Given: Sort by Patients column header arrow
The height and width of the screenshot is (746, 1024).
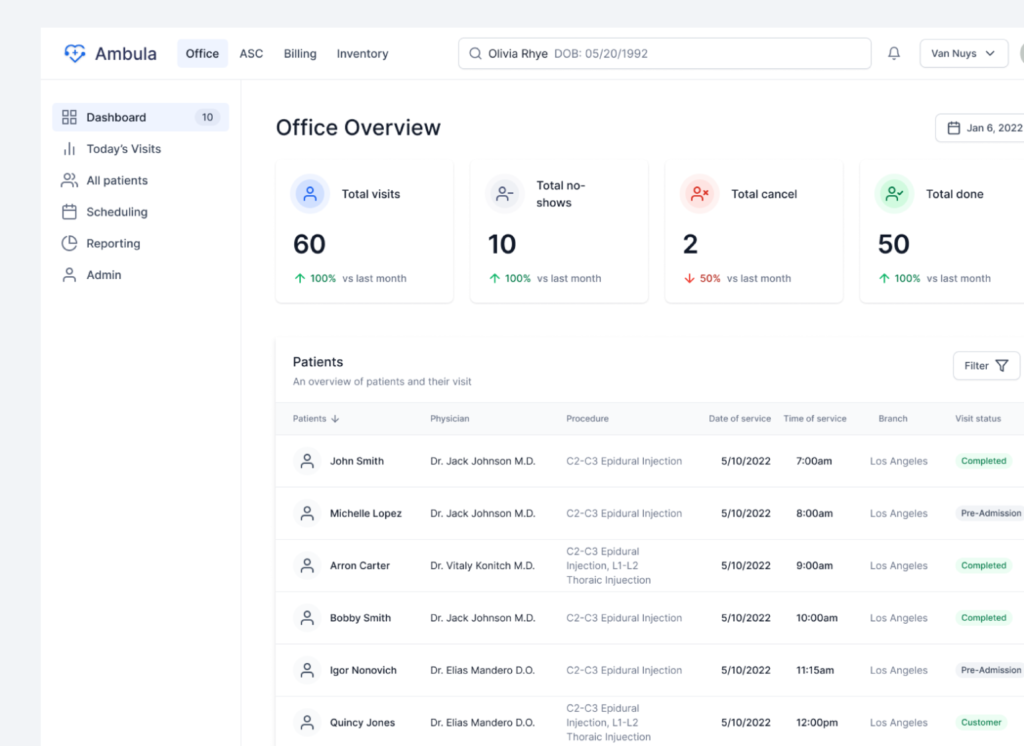Looking at the screenshot, I should [335, 419].
